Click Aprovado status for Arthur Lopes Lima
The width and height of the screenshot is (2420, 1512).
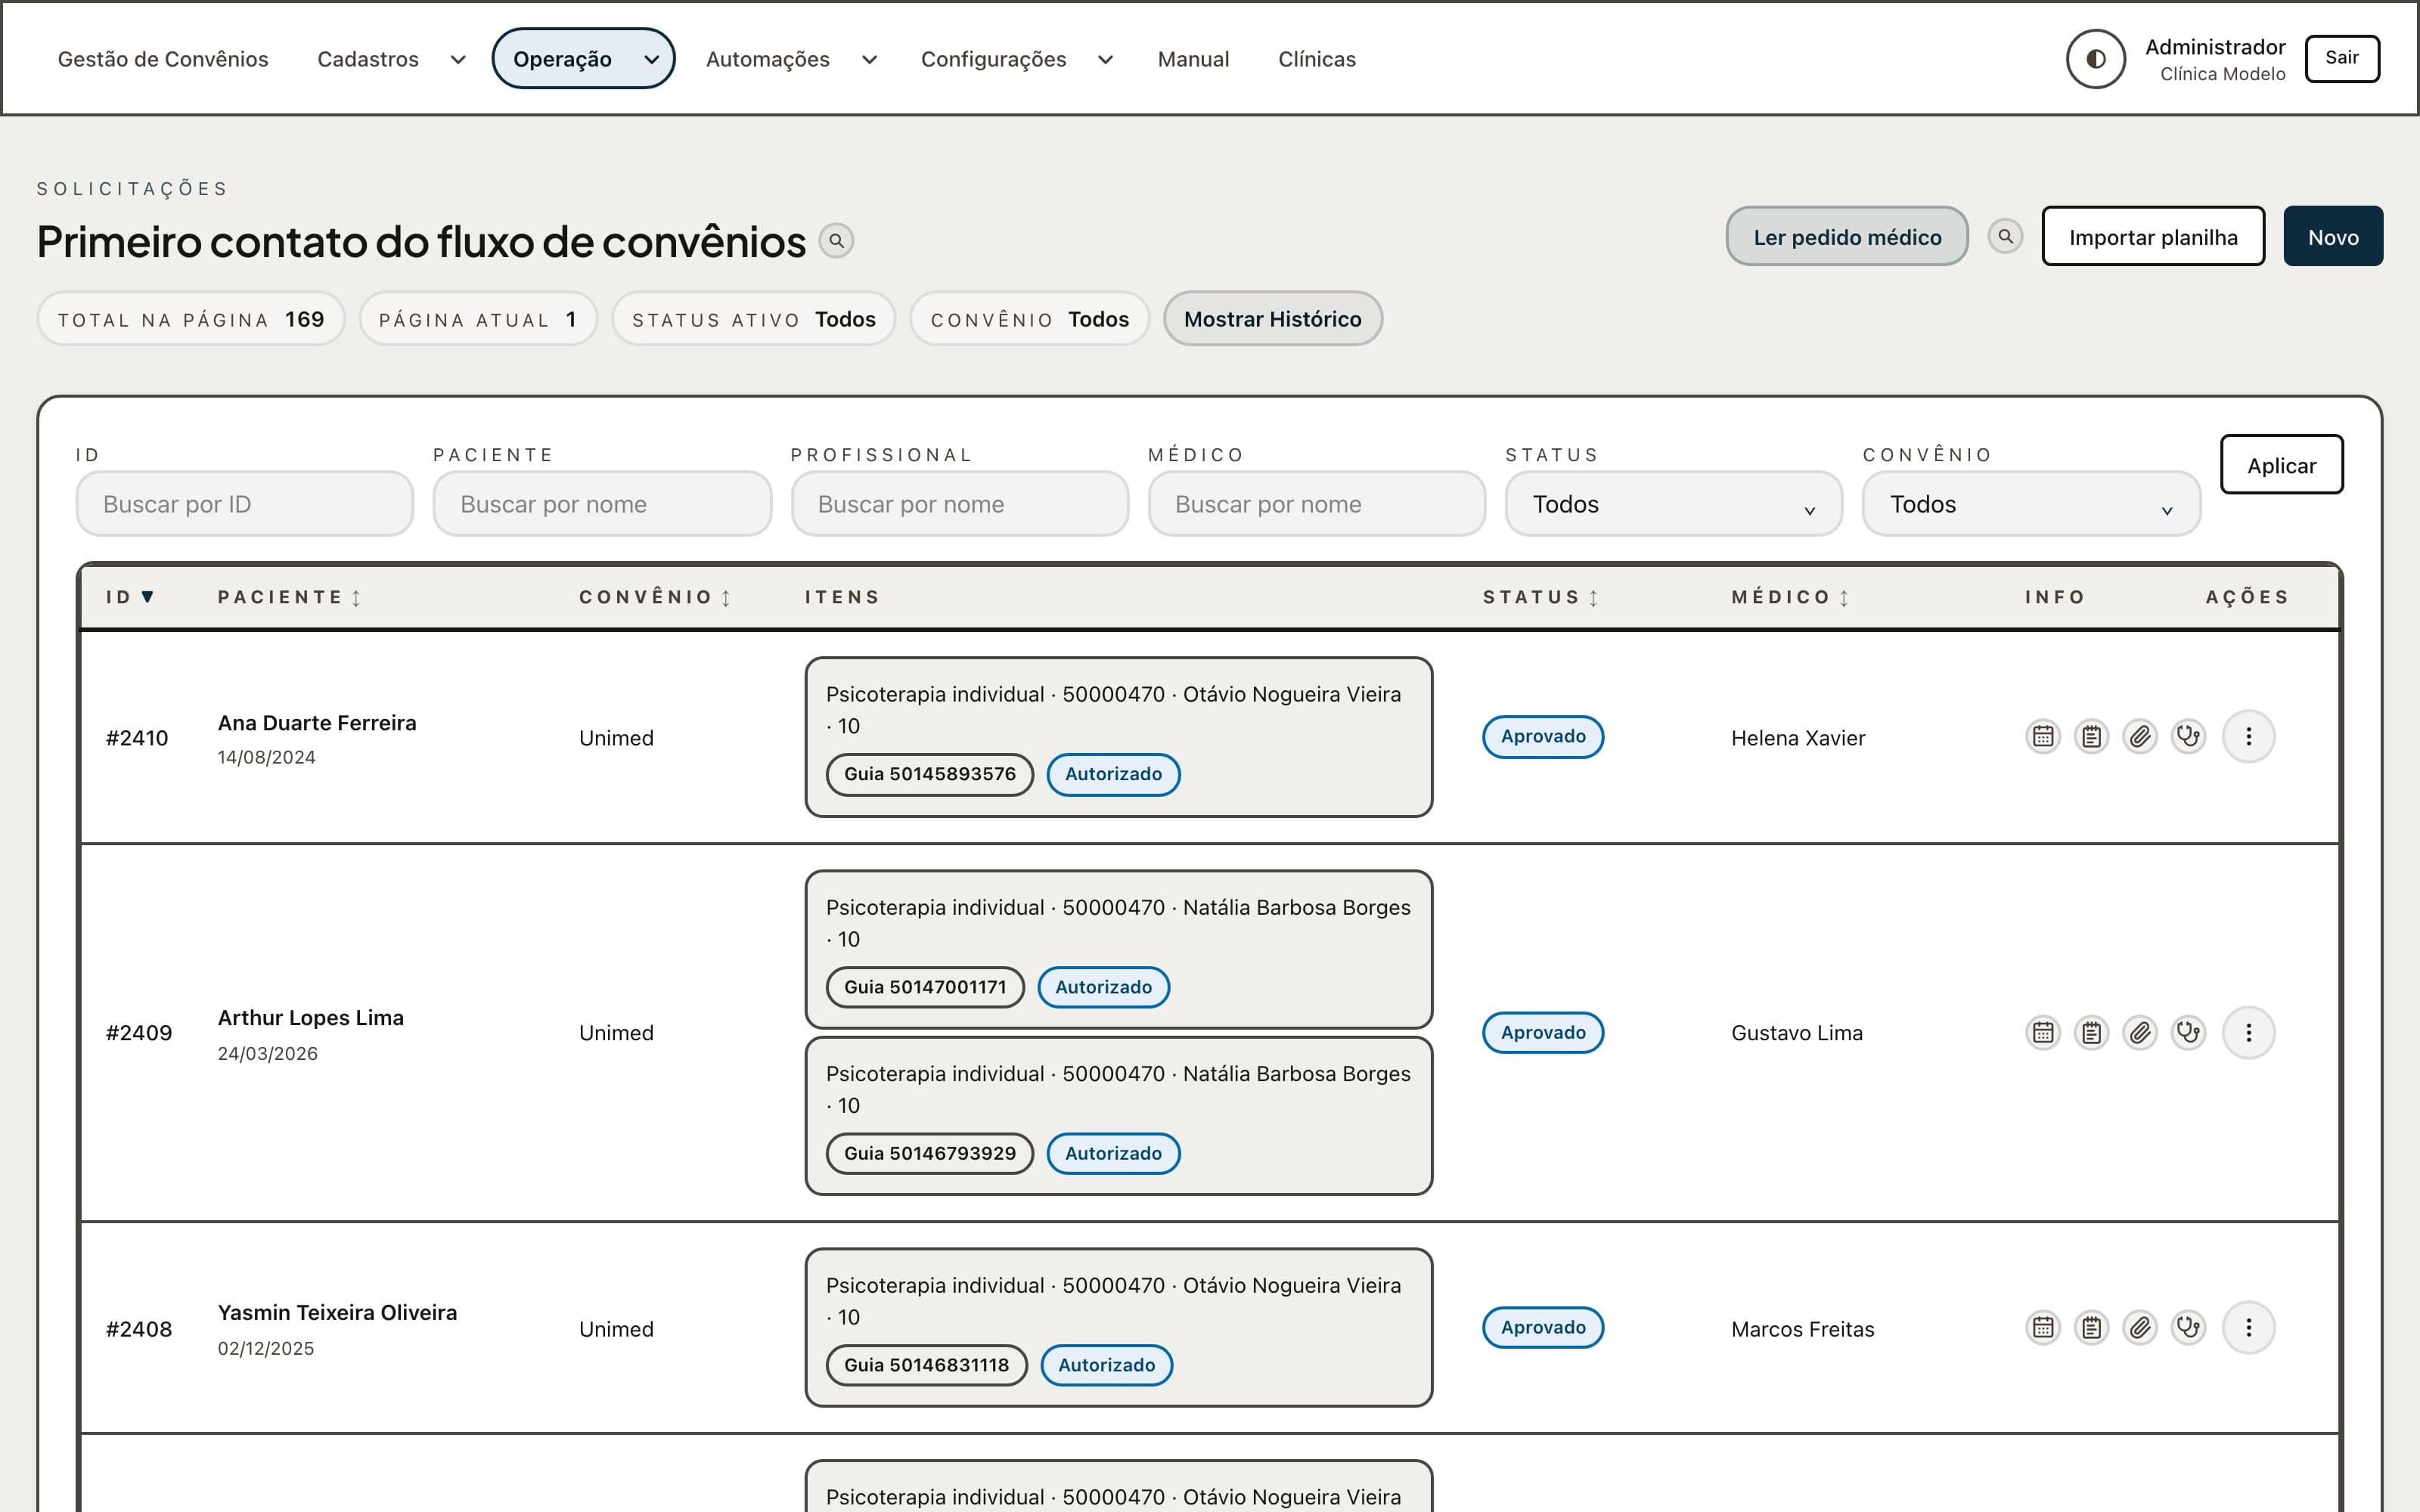1543,1032
